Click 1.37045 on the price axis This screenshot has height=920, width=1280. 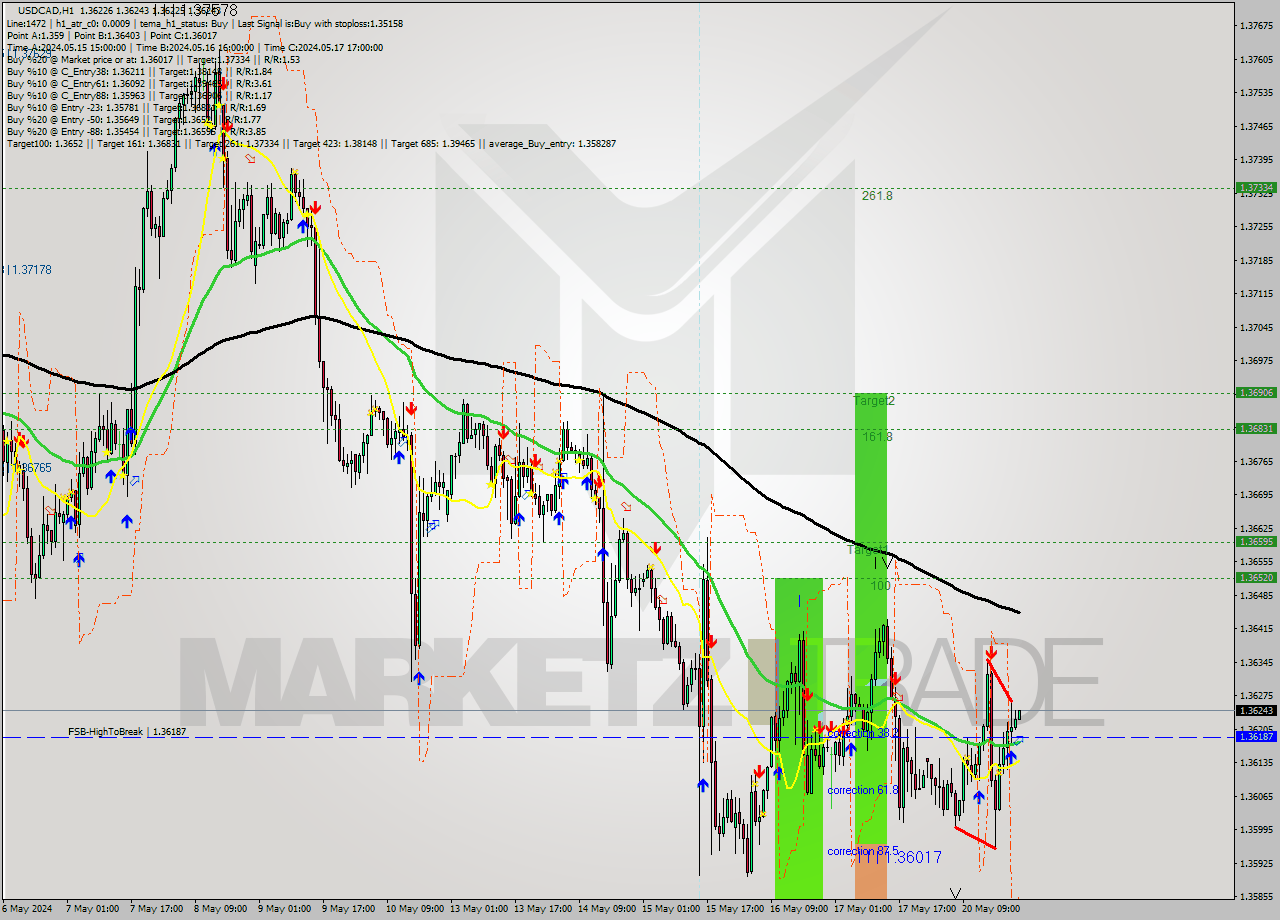click(x=1258, y=327)
